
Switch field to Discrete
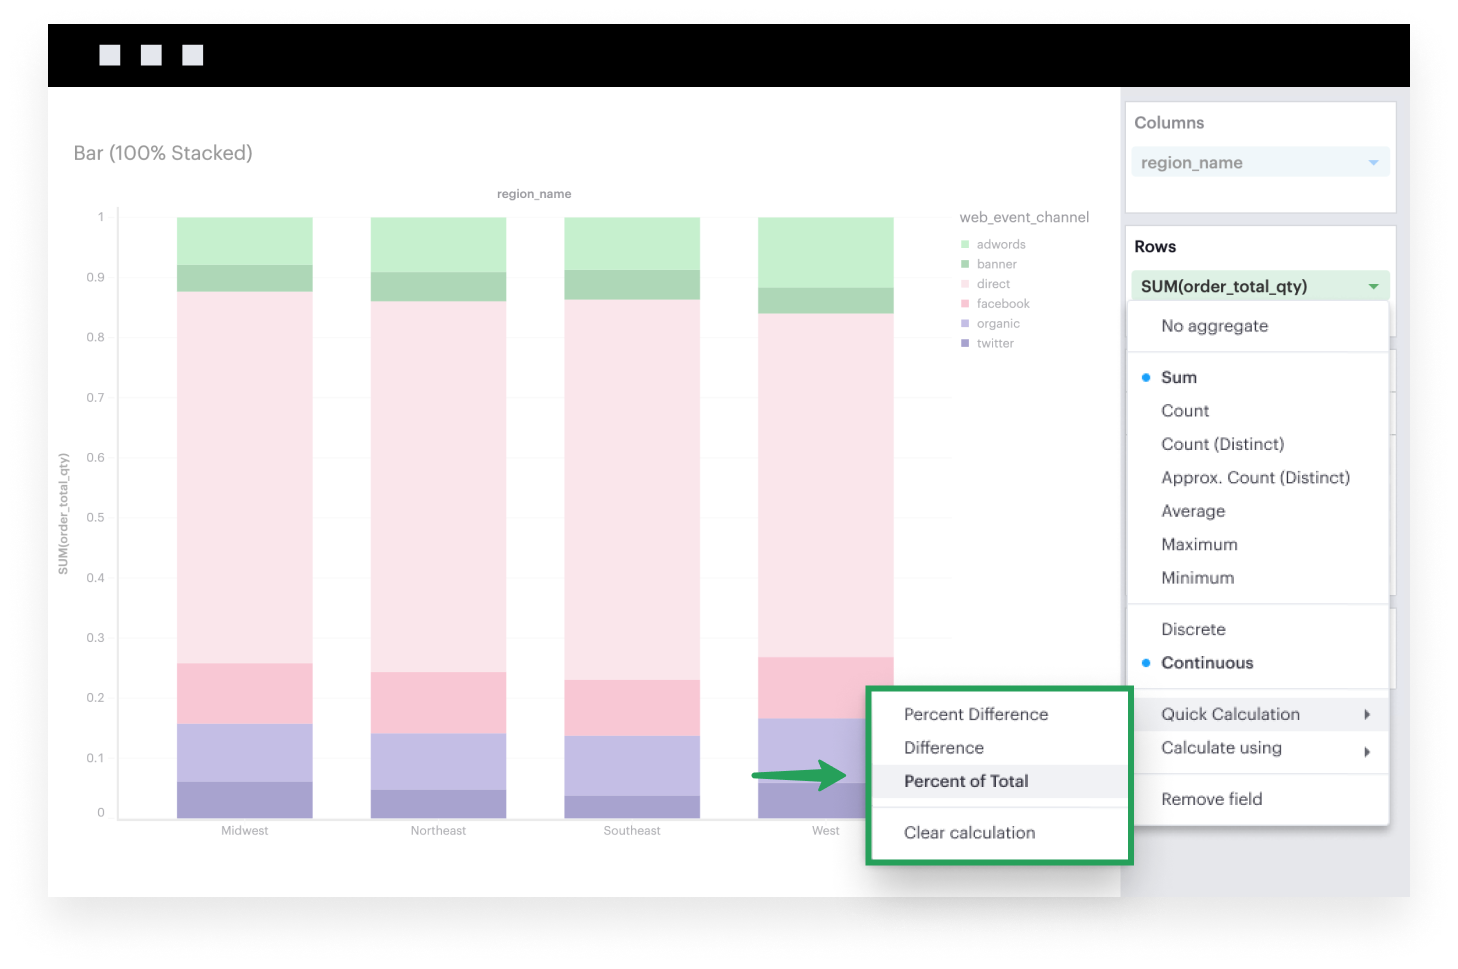(x=1193, y=629)
